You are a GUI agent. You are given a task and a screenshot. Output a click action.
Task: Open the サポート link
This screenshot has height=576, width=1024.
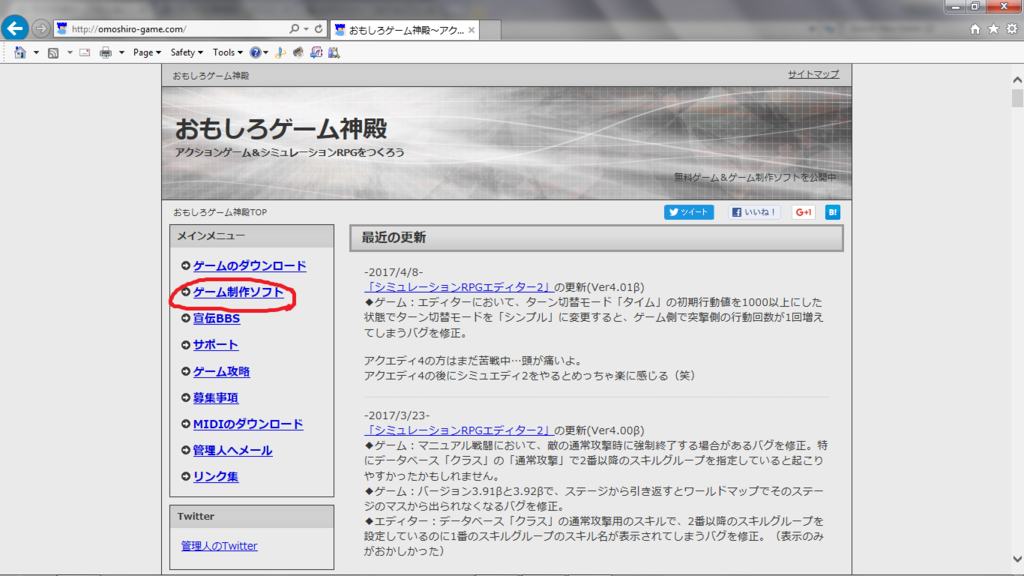click(x=216, y=345)
